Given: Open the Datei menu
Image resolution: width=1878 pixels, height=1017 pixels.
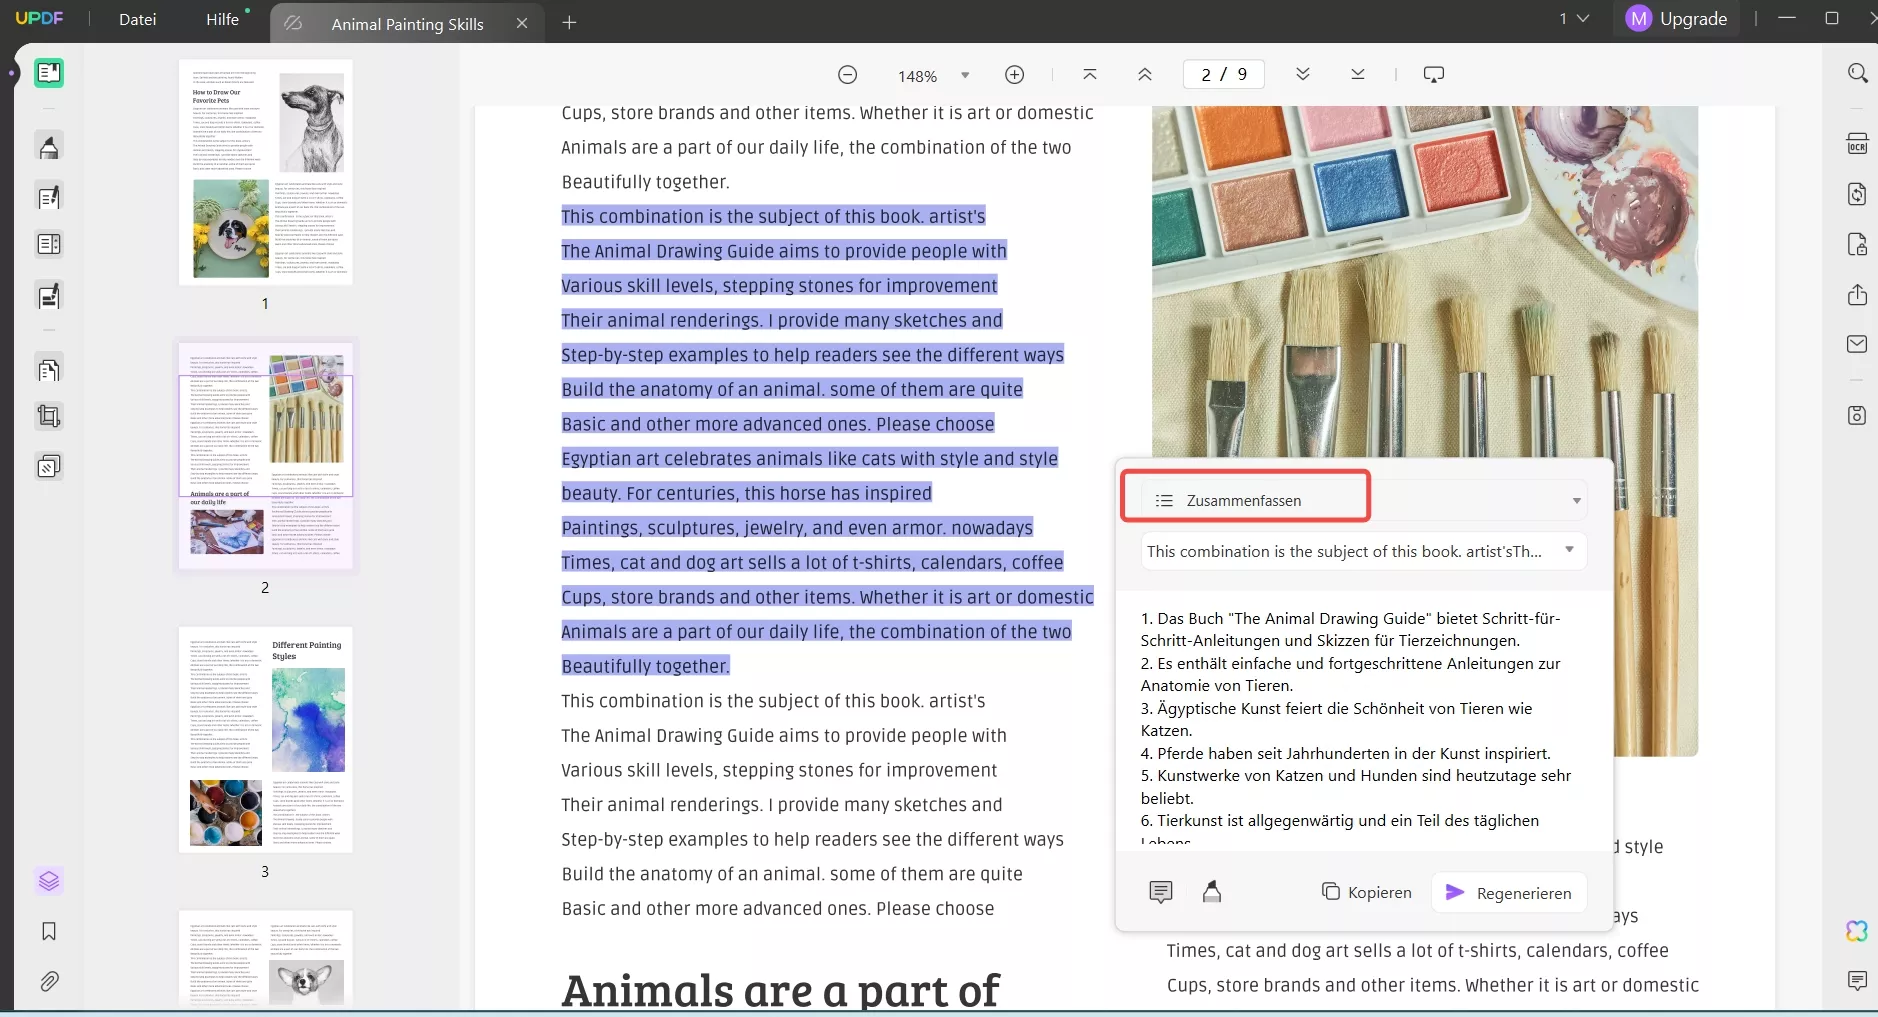Looking at the screenshot, I should point(137,19).
